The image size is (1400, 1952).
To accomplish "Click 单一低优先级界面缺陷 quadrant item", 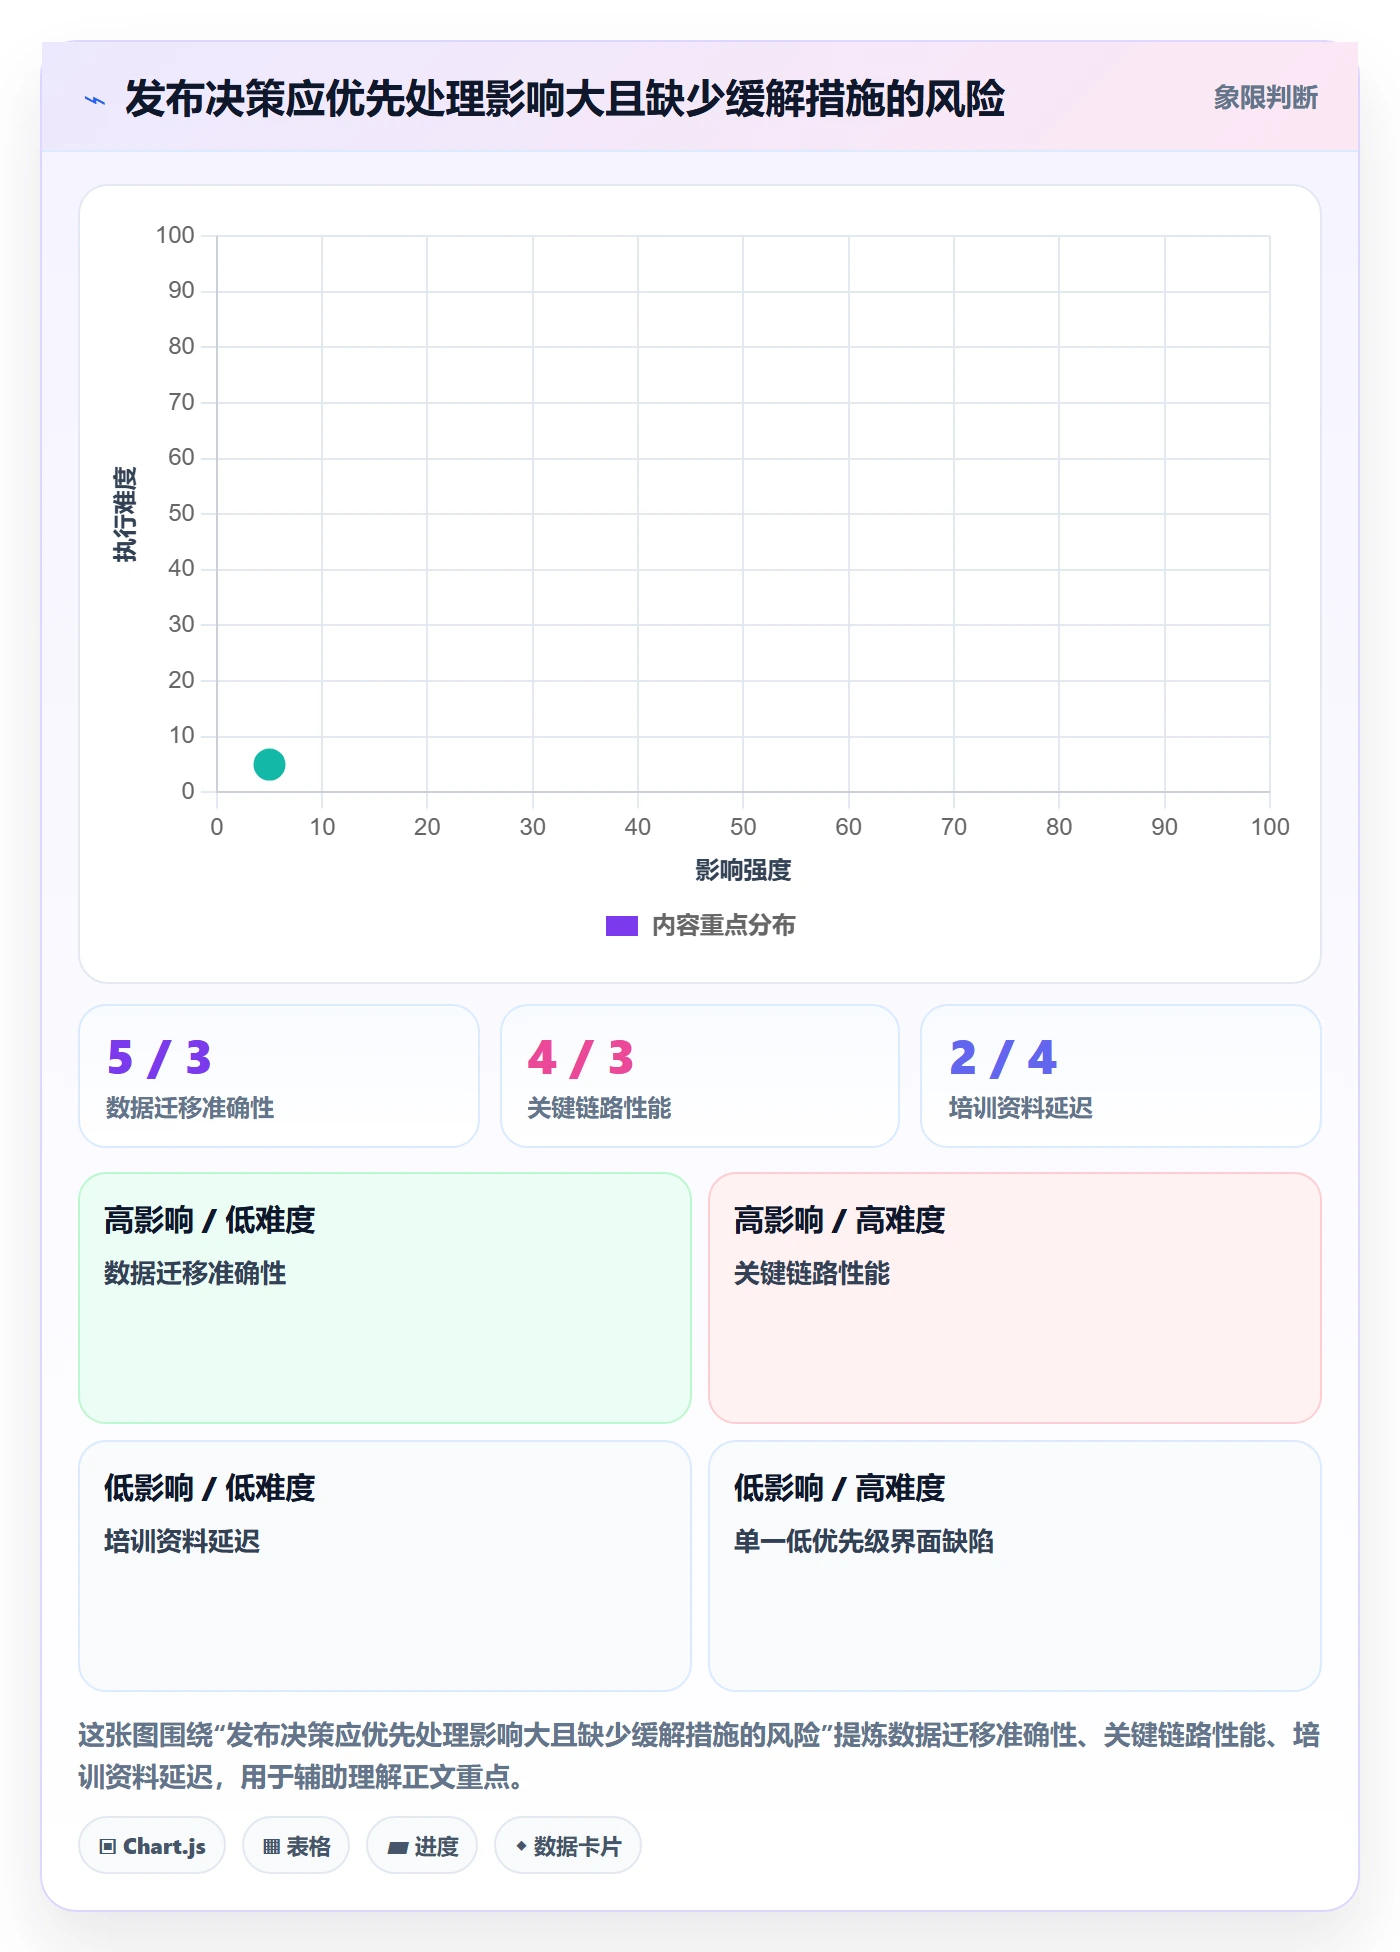I will pos(863,1541).
